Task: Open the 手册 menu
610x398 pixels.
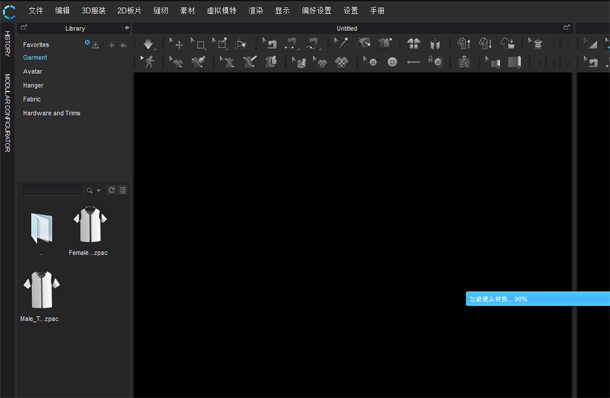Action: [x=377, y=11]
